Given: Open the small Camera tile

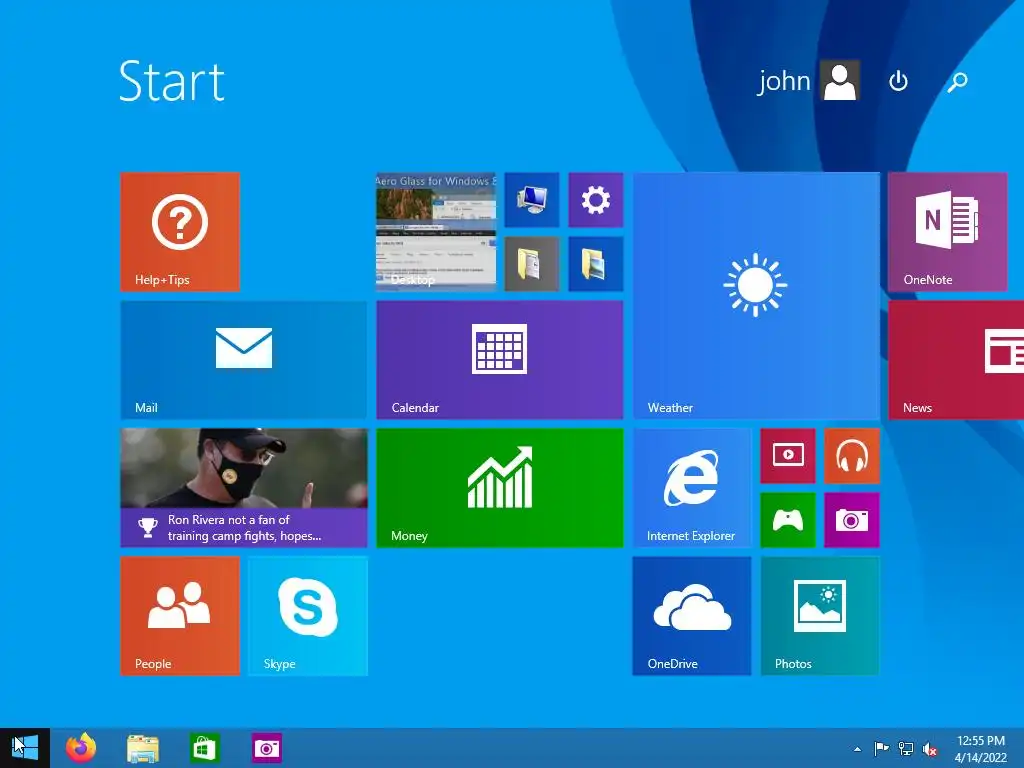Looking at the screenshot, I should pos(852,520).
